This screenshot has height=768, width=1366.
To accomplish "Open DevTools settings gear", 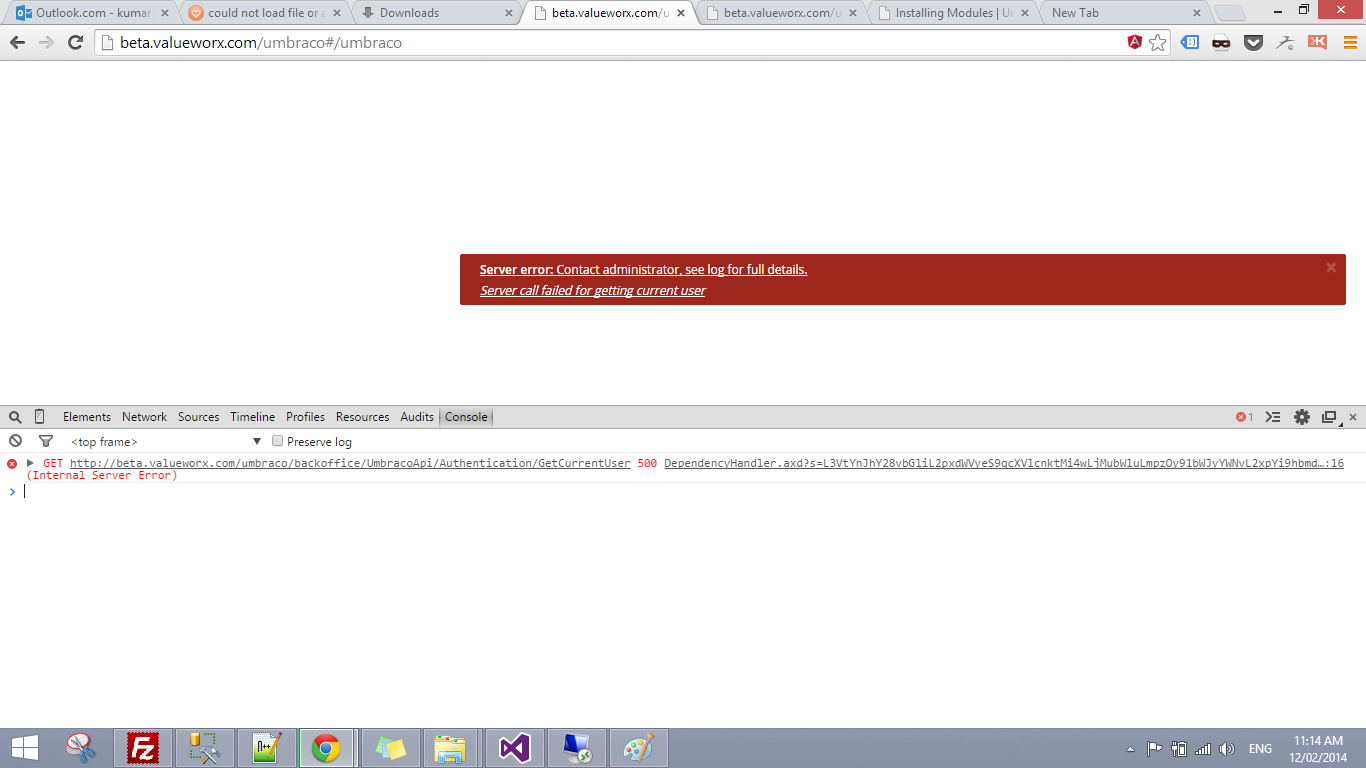I will [x=1301, y=417].
